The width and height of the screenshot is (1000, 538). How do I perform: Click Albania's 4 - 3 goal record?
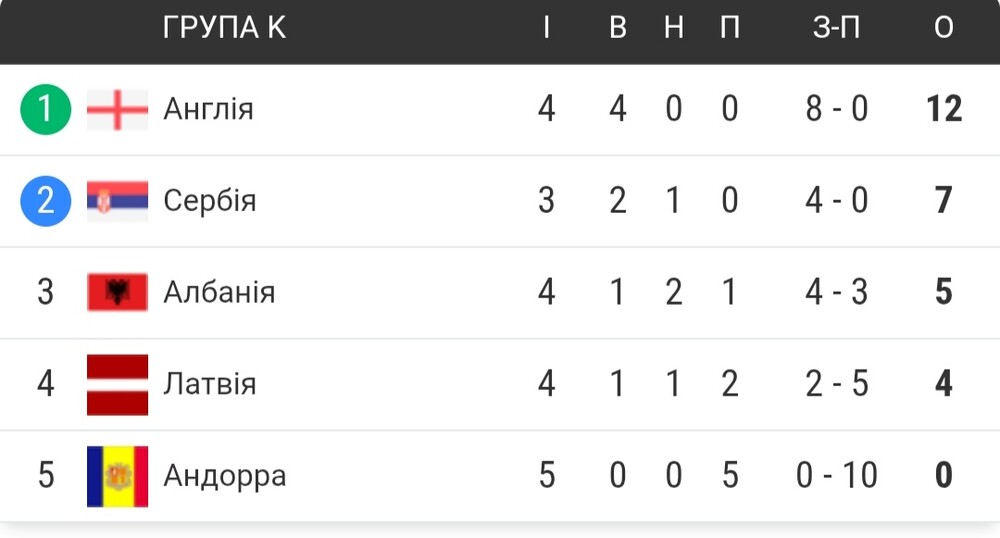pyautogui.click(x=836, y=293)
